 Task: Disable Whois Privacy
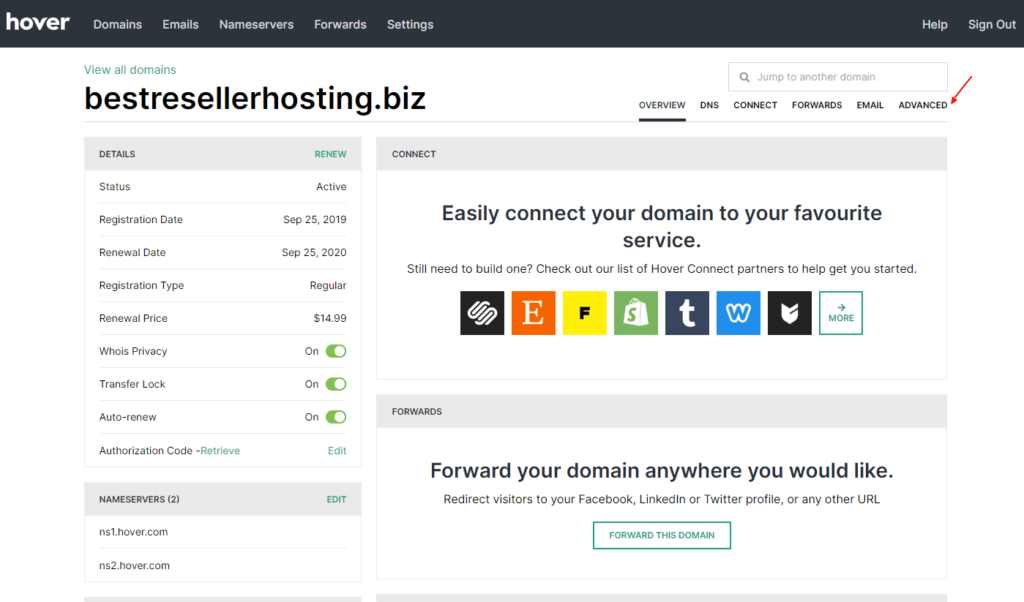[335, 351]
